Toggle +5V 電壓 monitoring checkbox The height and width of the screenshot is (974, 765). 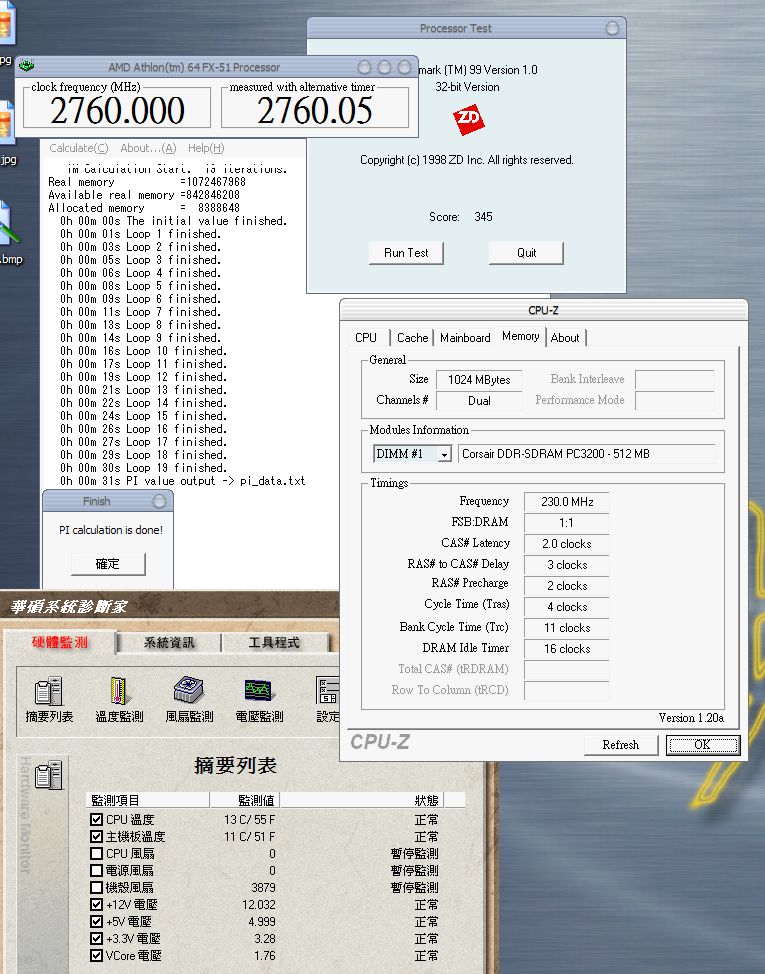96,921
